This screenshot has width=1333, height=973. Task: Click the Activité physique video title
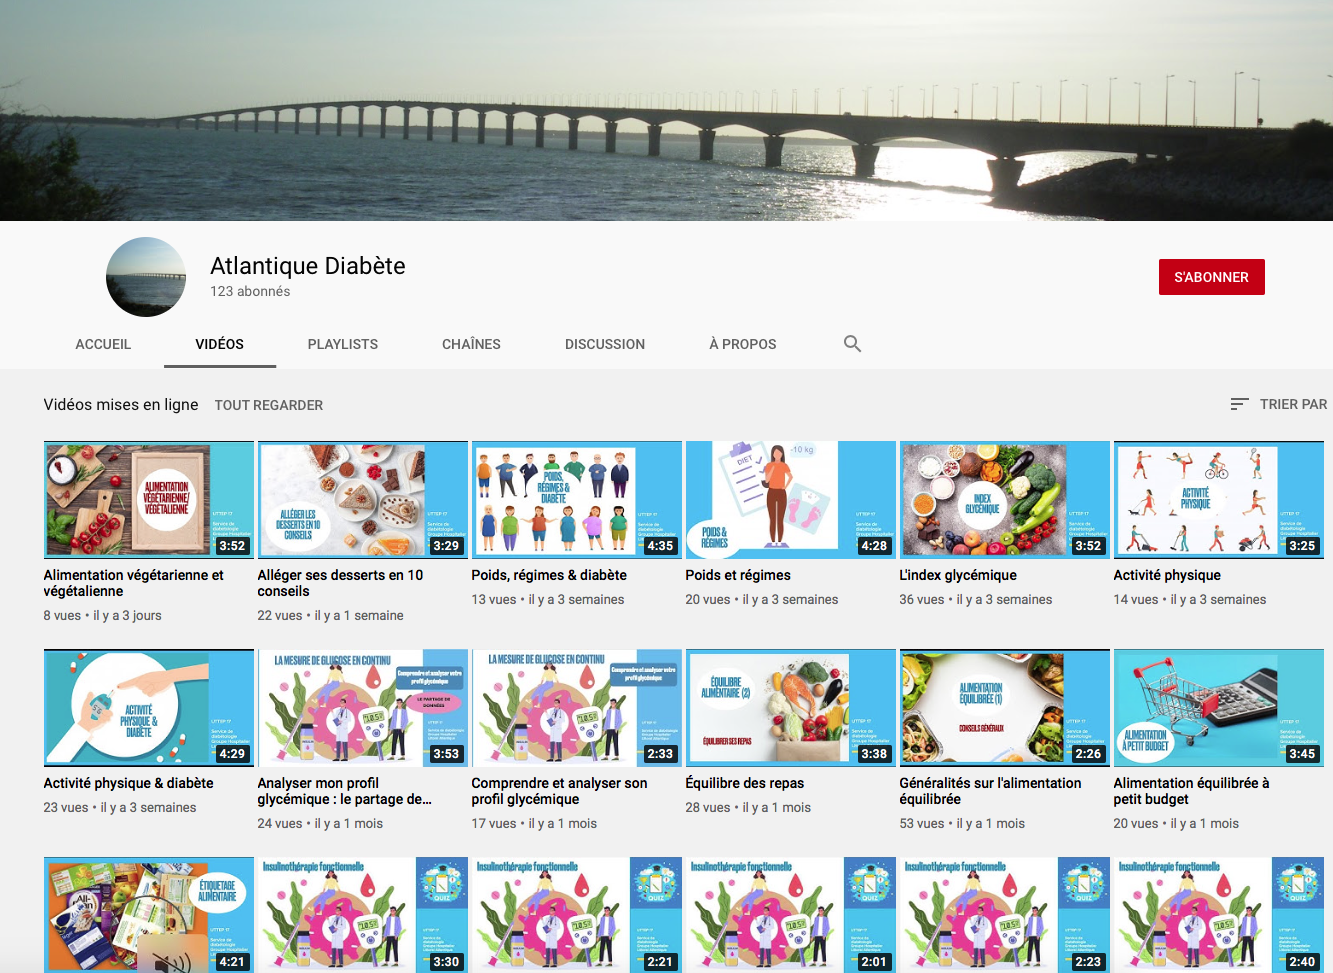tap(1167, 575)
